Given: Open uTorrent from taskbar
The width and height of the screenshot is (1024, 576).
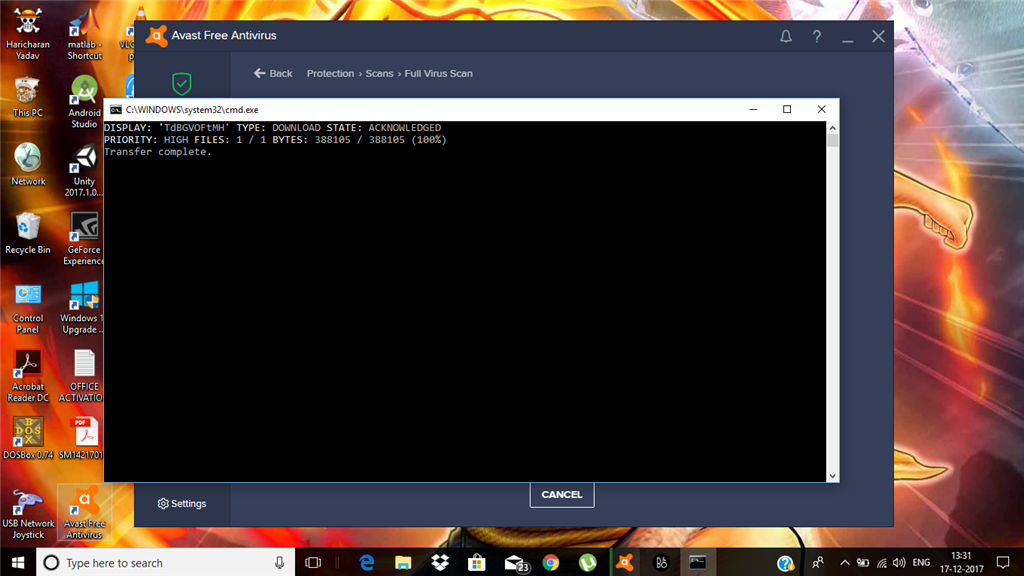Looking at the screenshot, I should (587, 562).
